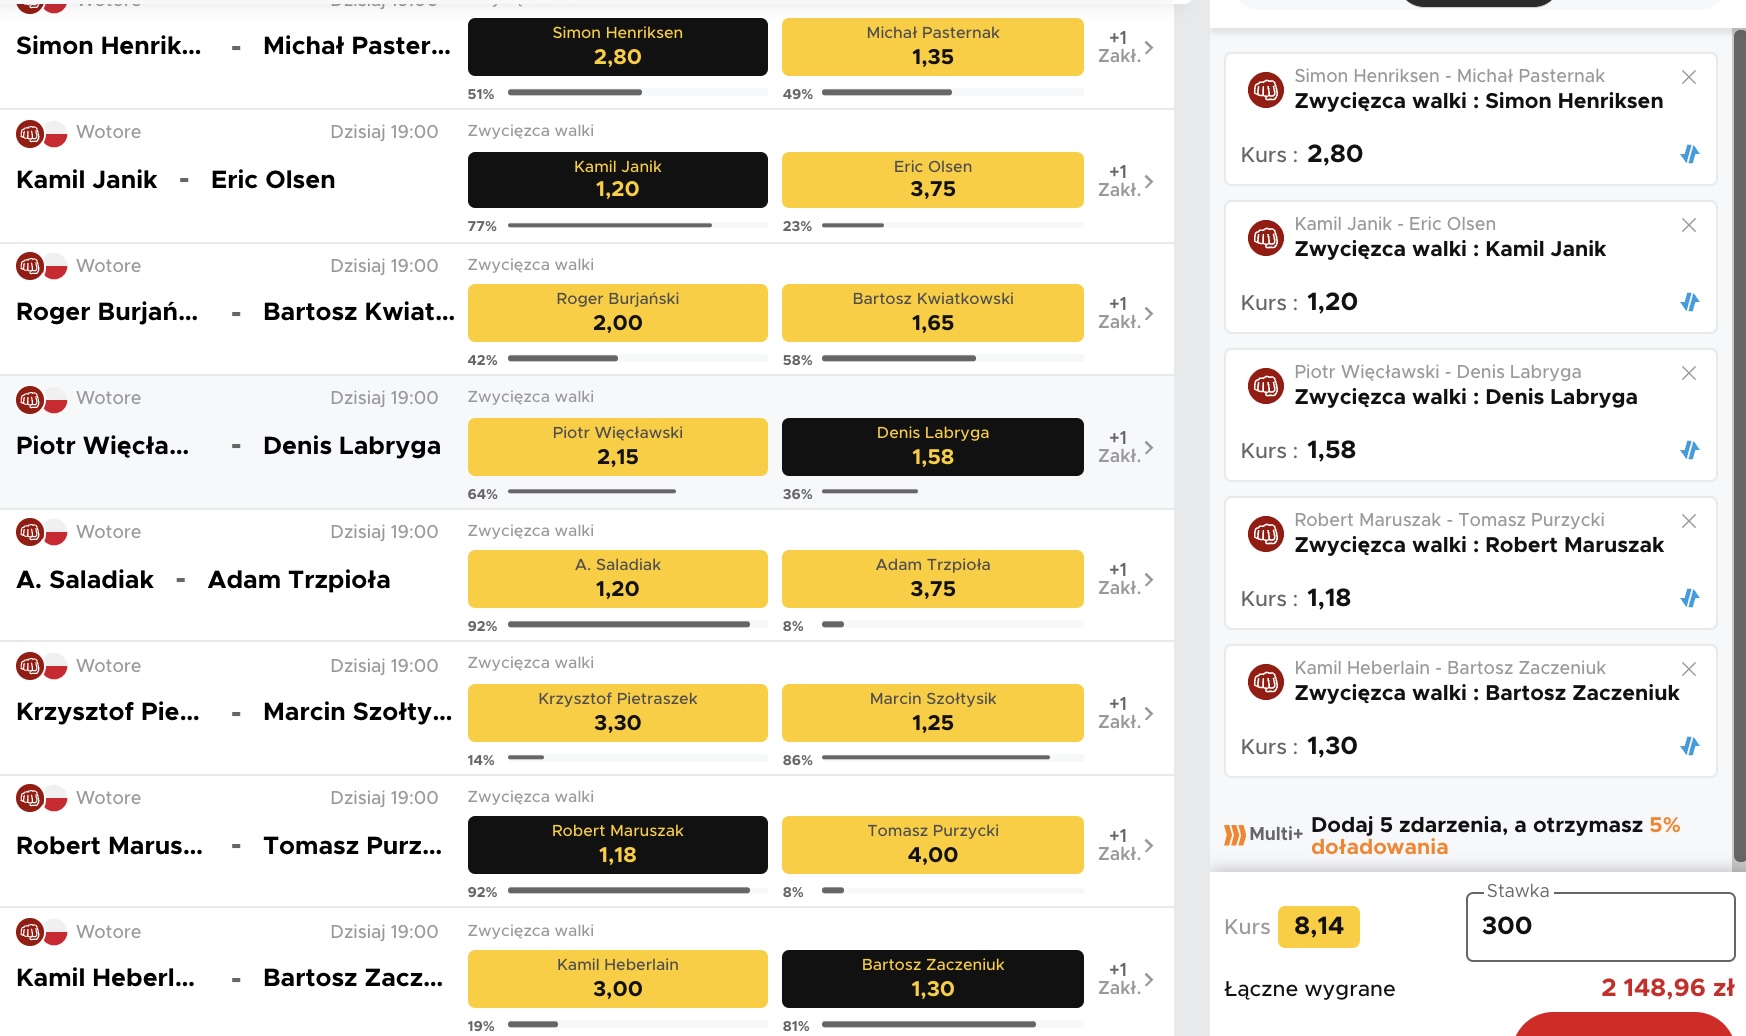Remove Bartosz Zaczeniuk selection from betslip
The image size is (1746, 1036).
point(1689,669)
